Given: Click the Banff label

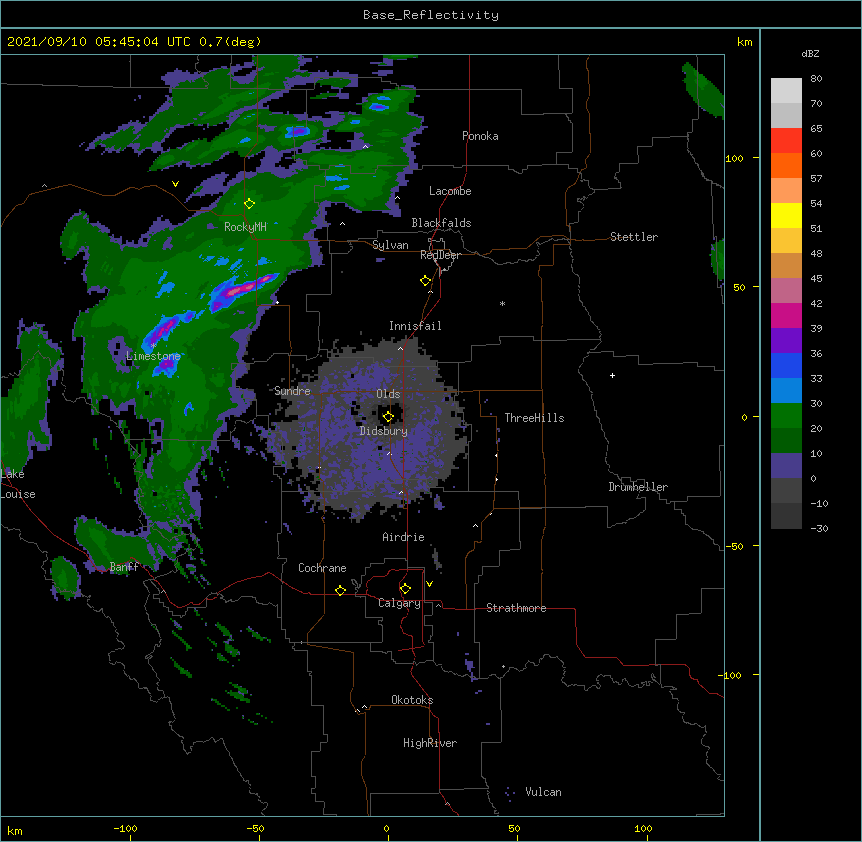Looking at the screenshot, I should tap(124, 567).
